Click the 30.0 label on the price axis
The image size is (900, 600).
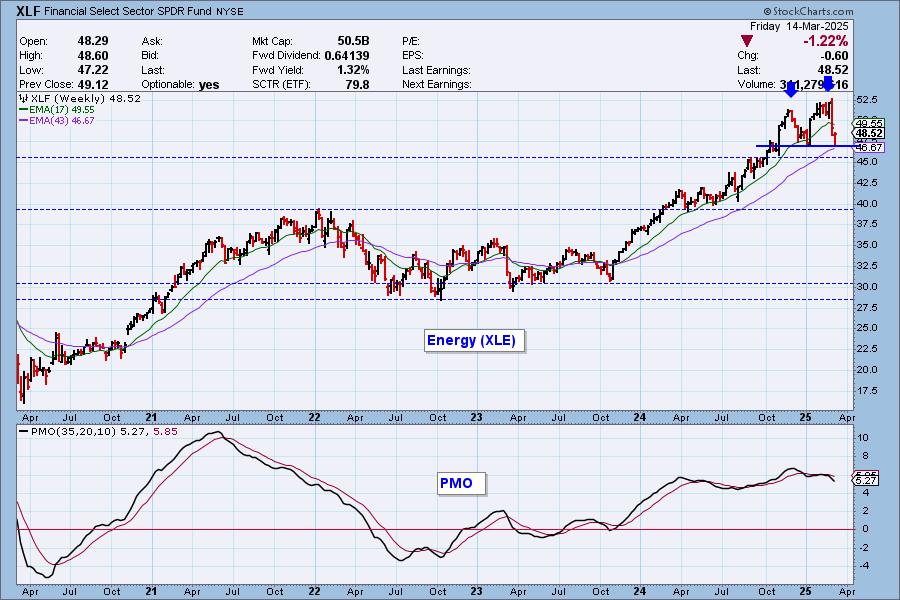pyautogui.click(x=867, y=287)
